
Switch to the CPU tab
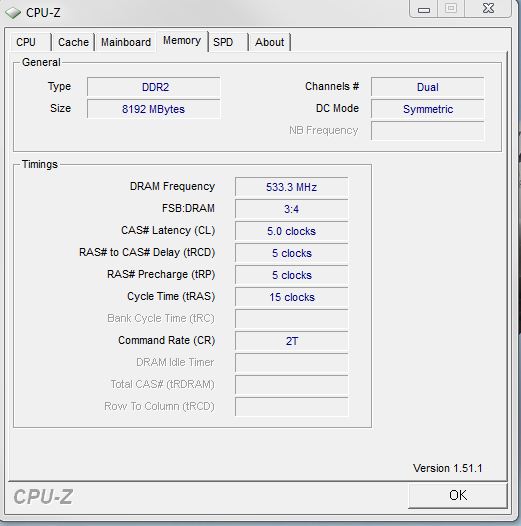[31, 42]
